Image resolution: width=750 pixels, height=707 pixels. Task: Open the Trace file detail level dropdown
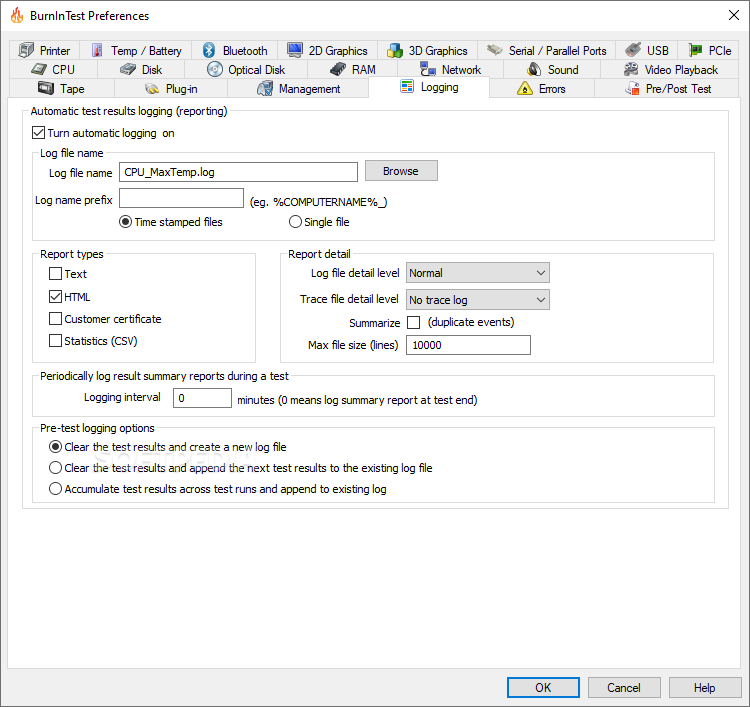click(477, 299)
